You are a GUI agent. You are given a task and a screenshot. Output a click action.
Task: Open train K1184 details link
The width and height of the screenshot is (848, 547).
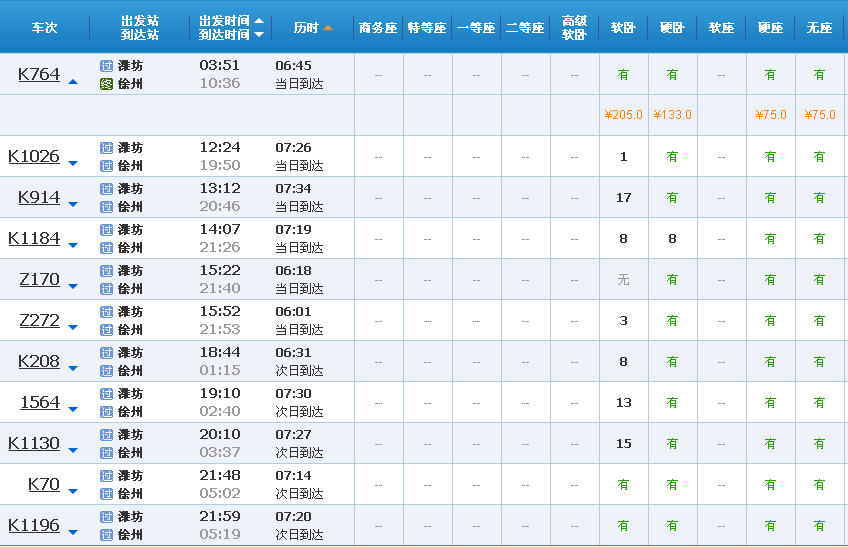(x=34, y=238)
